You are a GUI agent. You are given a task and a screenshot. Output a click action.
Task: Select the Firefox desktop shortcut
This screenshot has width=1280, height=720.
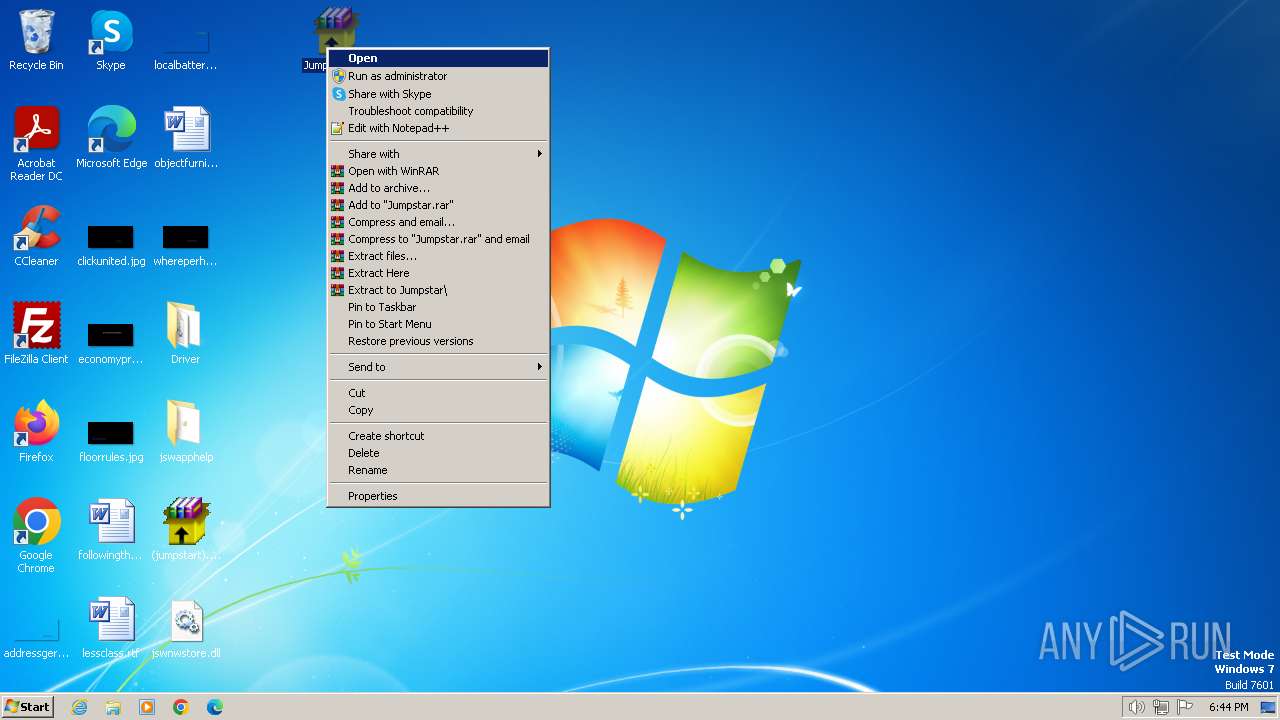[36, 432]
